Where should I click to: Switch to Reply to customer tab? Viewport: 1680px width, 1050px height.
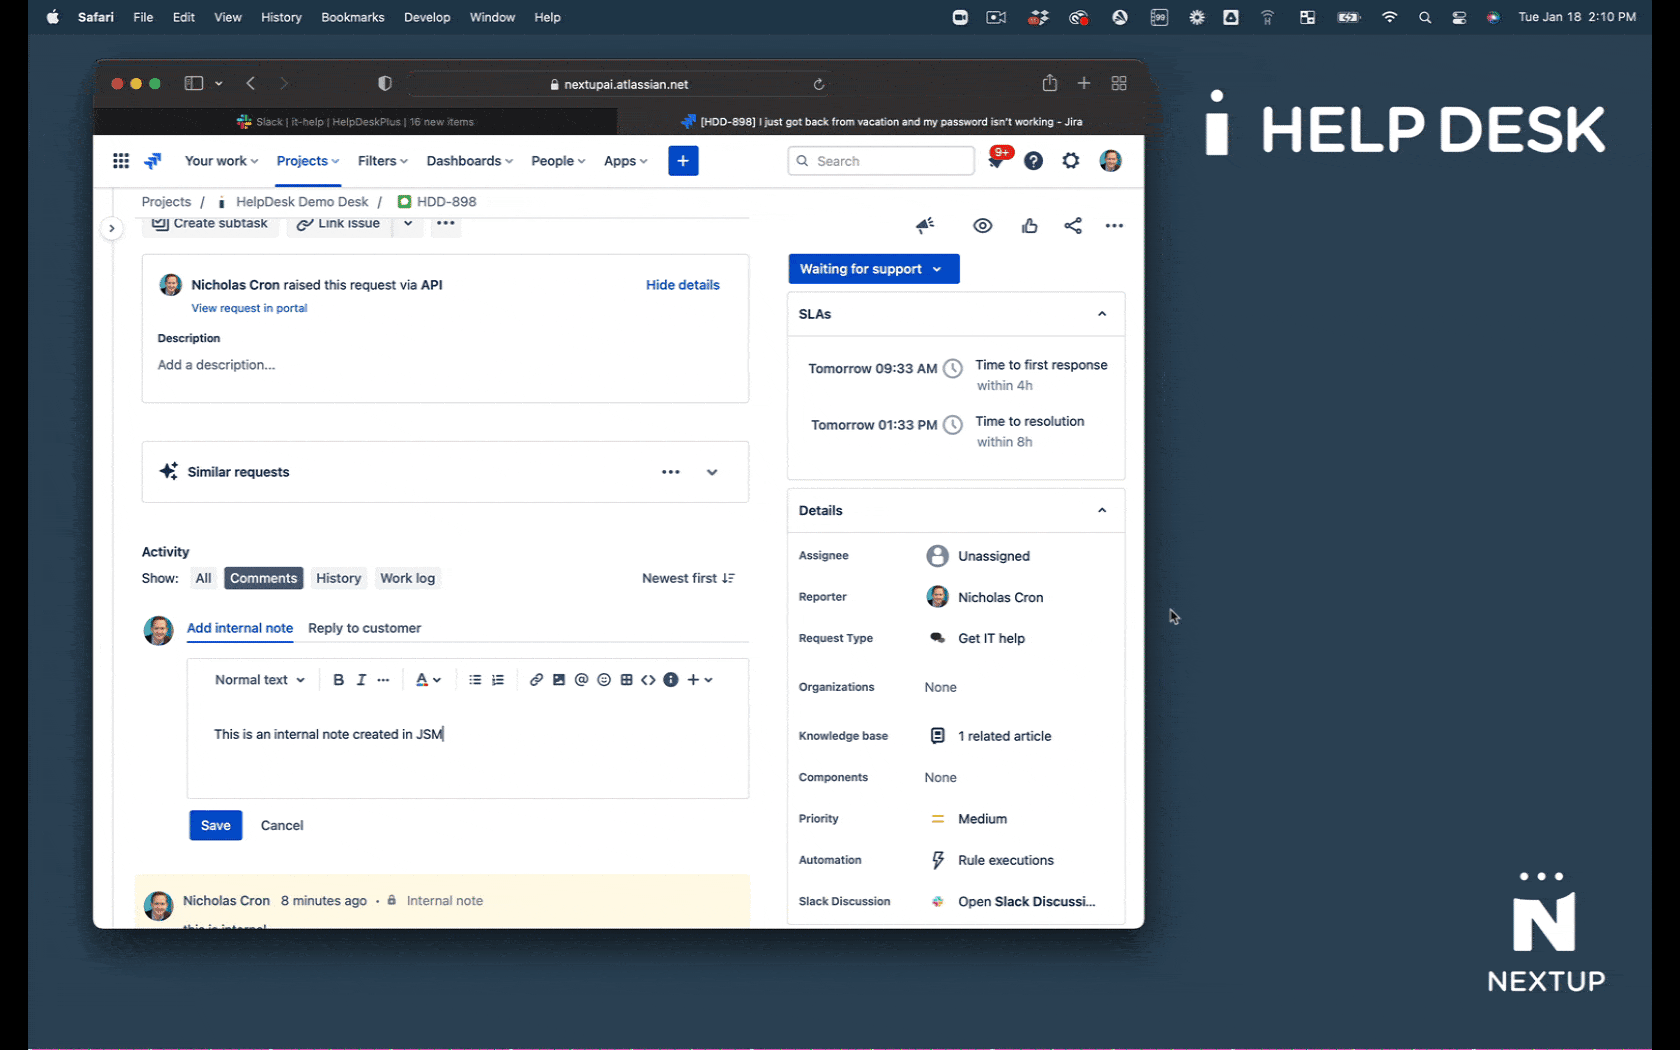pyautogui.click(x=364, y=628)
